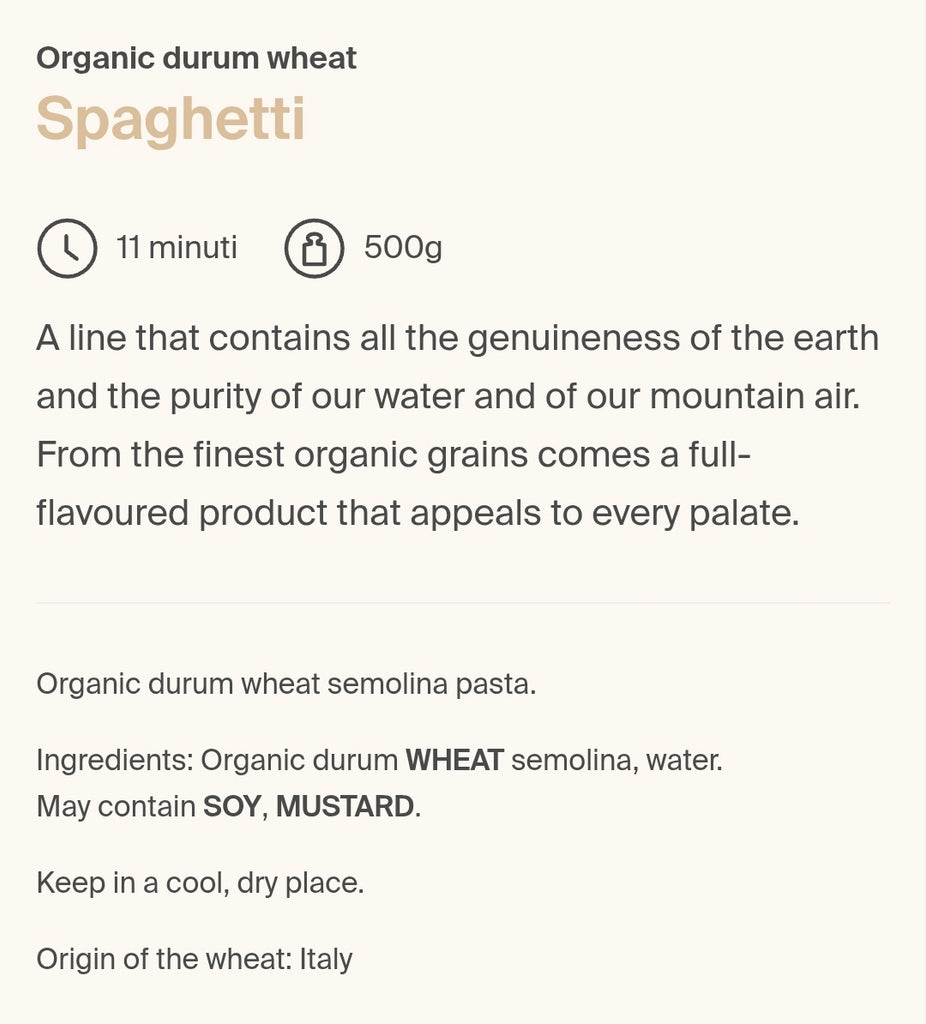
Task: Click the weight package icon
Action: coord(315,248)
